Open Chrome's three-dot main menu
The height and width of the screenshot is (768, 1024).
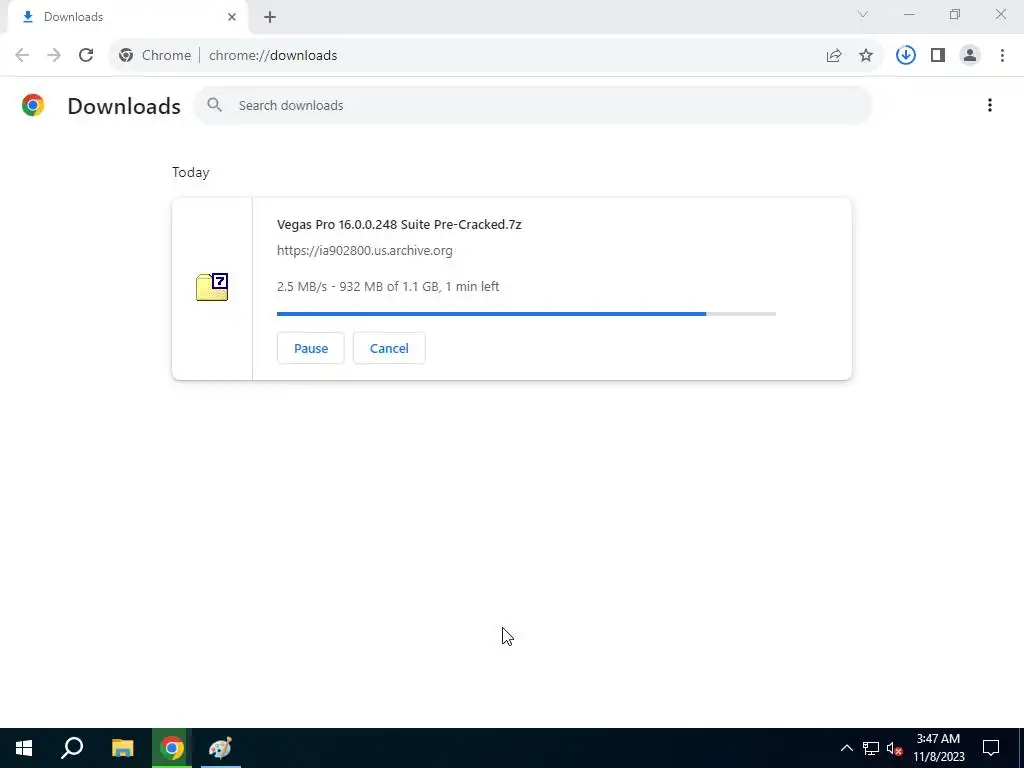pyautogui.click(x=1002, y=56)
